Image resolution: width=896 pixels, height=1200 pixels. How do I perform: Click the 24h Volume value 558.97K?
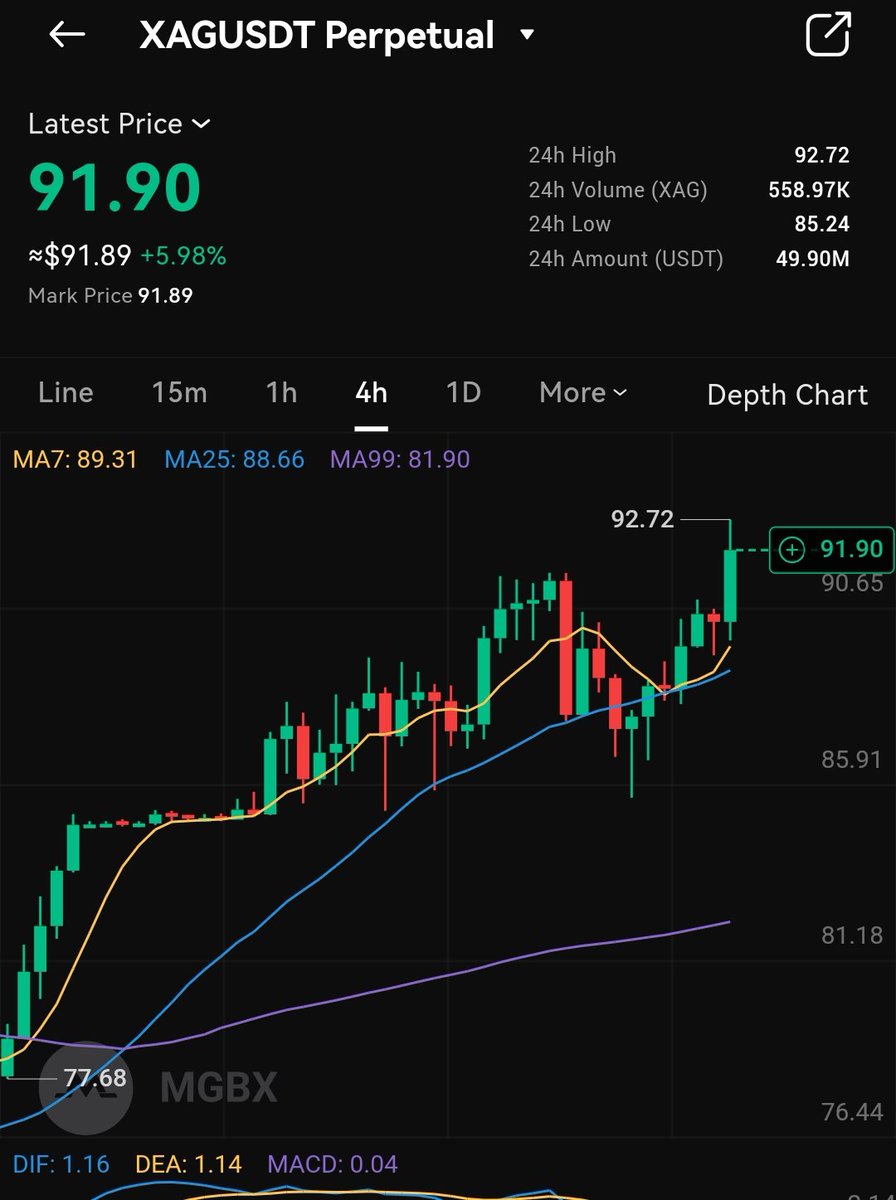(x=809, y=190)
